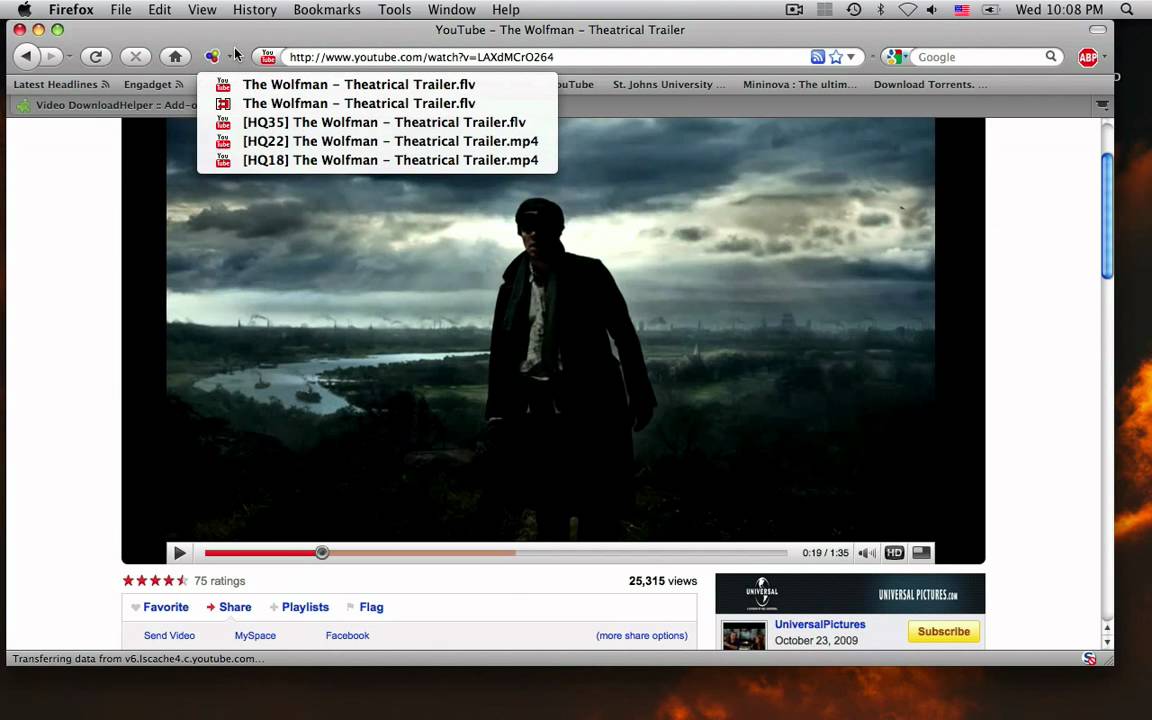Image resolution: width=1152 pixels, height=720 pixels.
Task: Click the YouTube favicon in address bar
Action: pyautogui.click(x=268, y=57)
